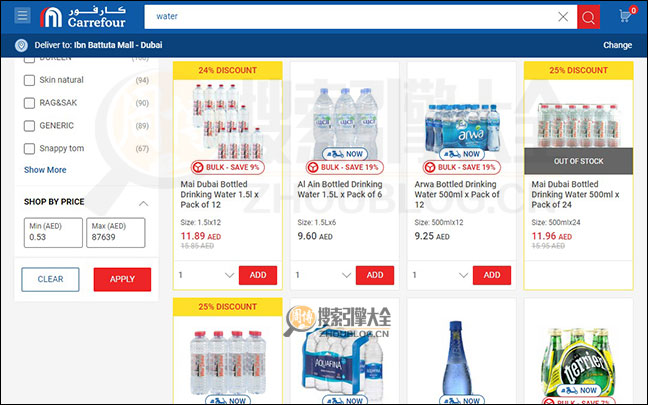The width and height of the screenshot is (648, 405).
Task: Click Change delivery location
Action: coord(617,45)
